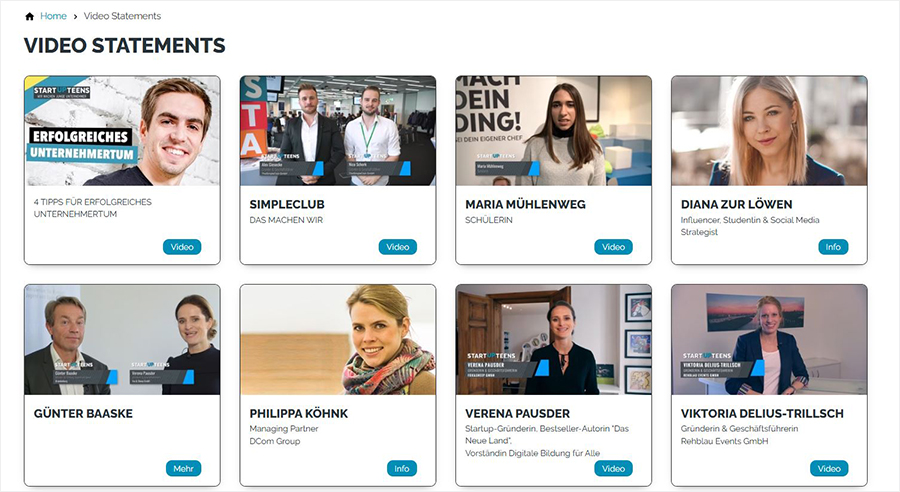The width and height of the screenshot is (900, 492).
Task: Open the Günter Baaske thumbnail
Action: (122, 340)
